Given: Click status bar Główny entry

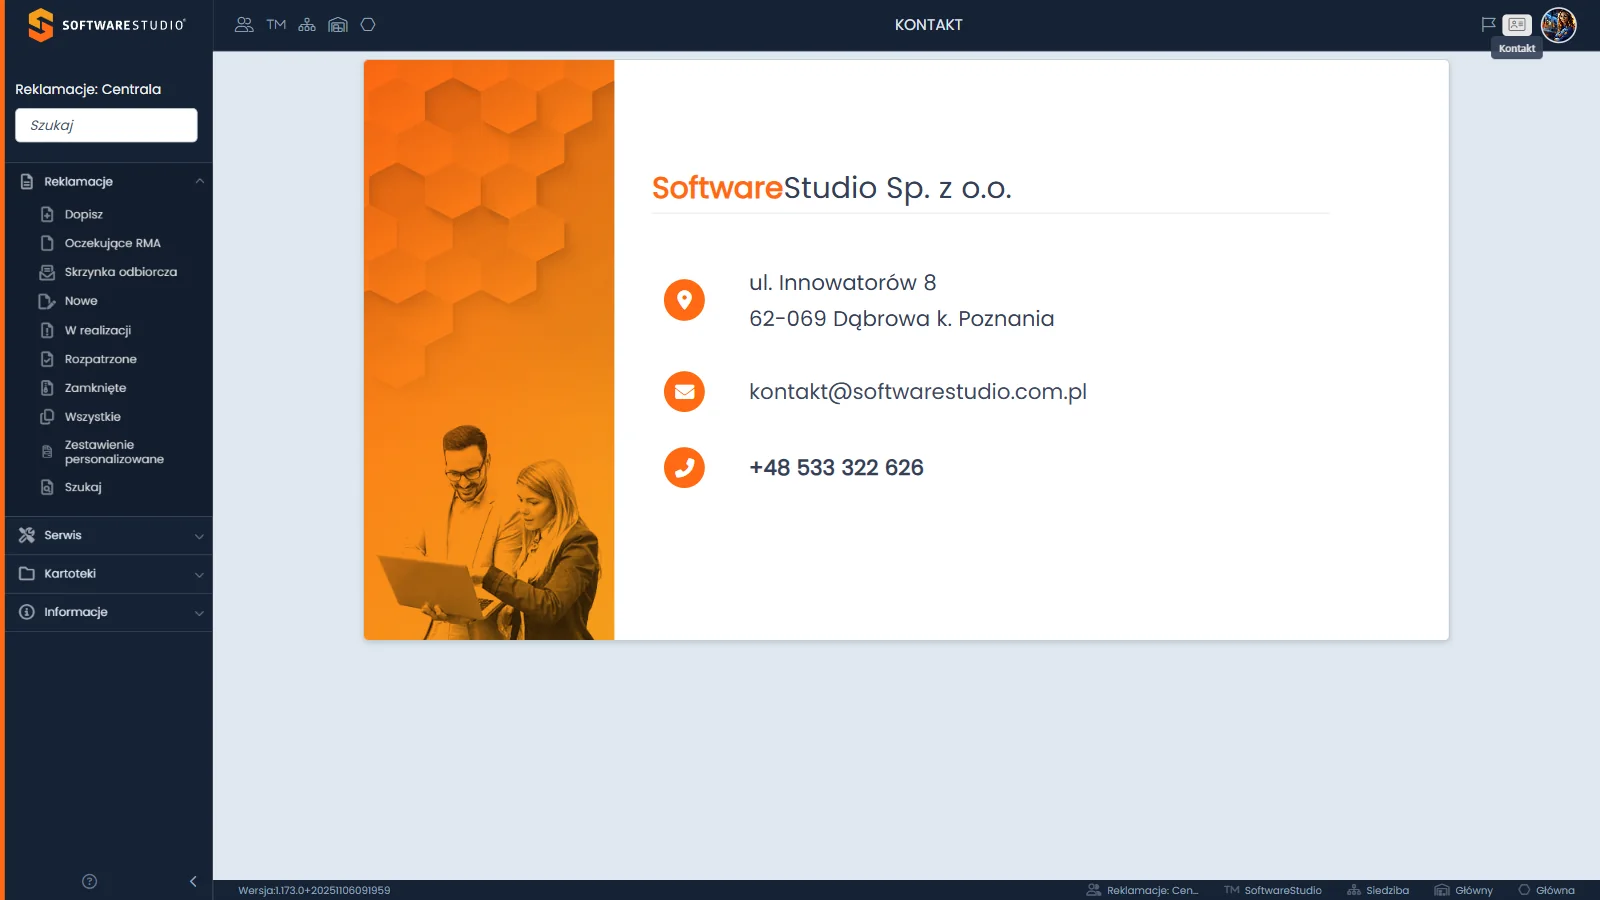Looking at the screenshot, I should click(1463, 890).
